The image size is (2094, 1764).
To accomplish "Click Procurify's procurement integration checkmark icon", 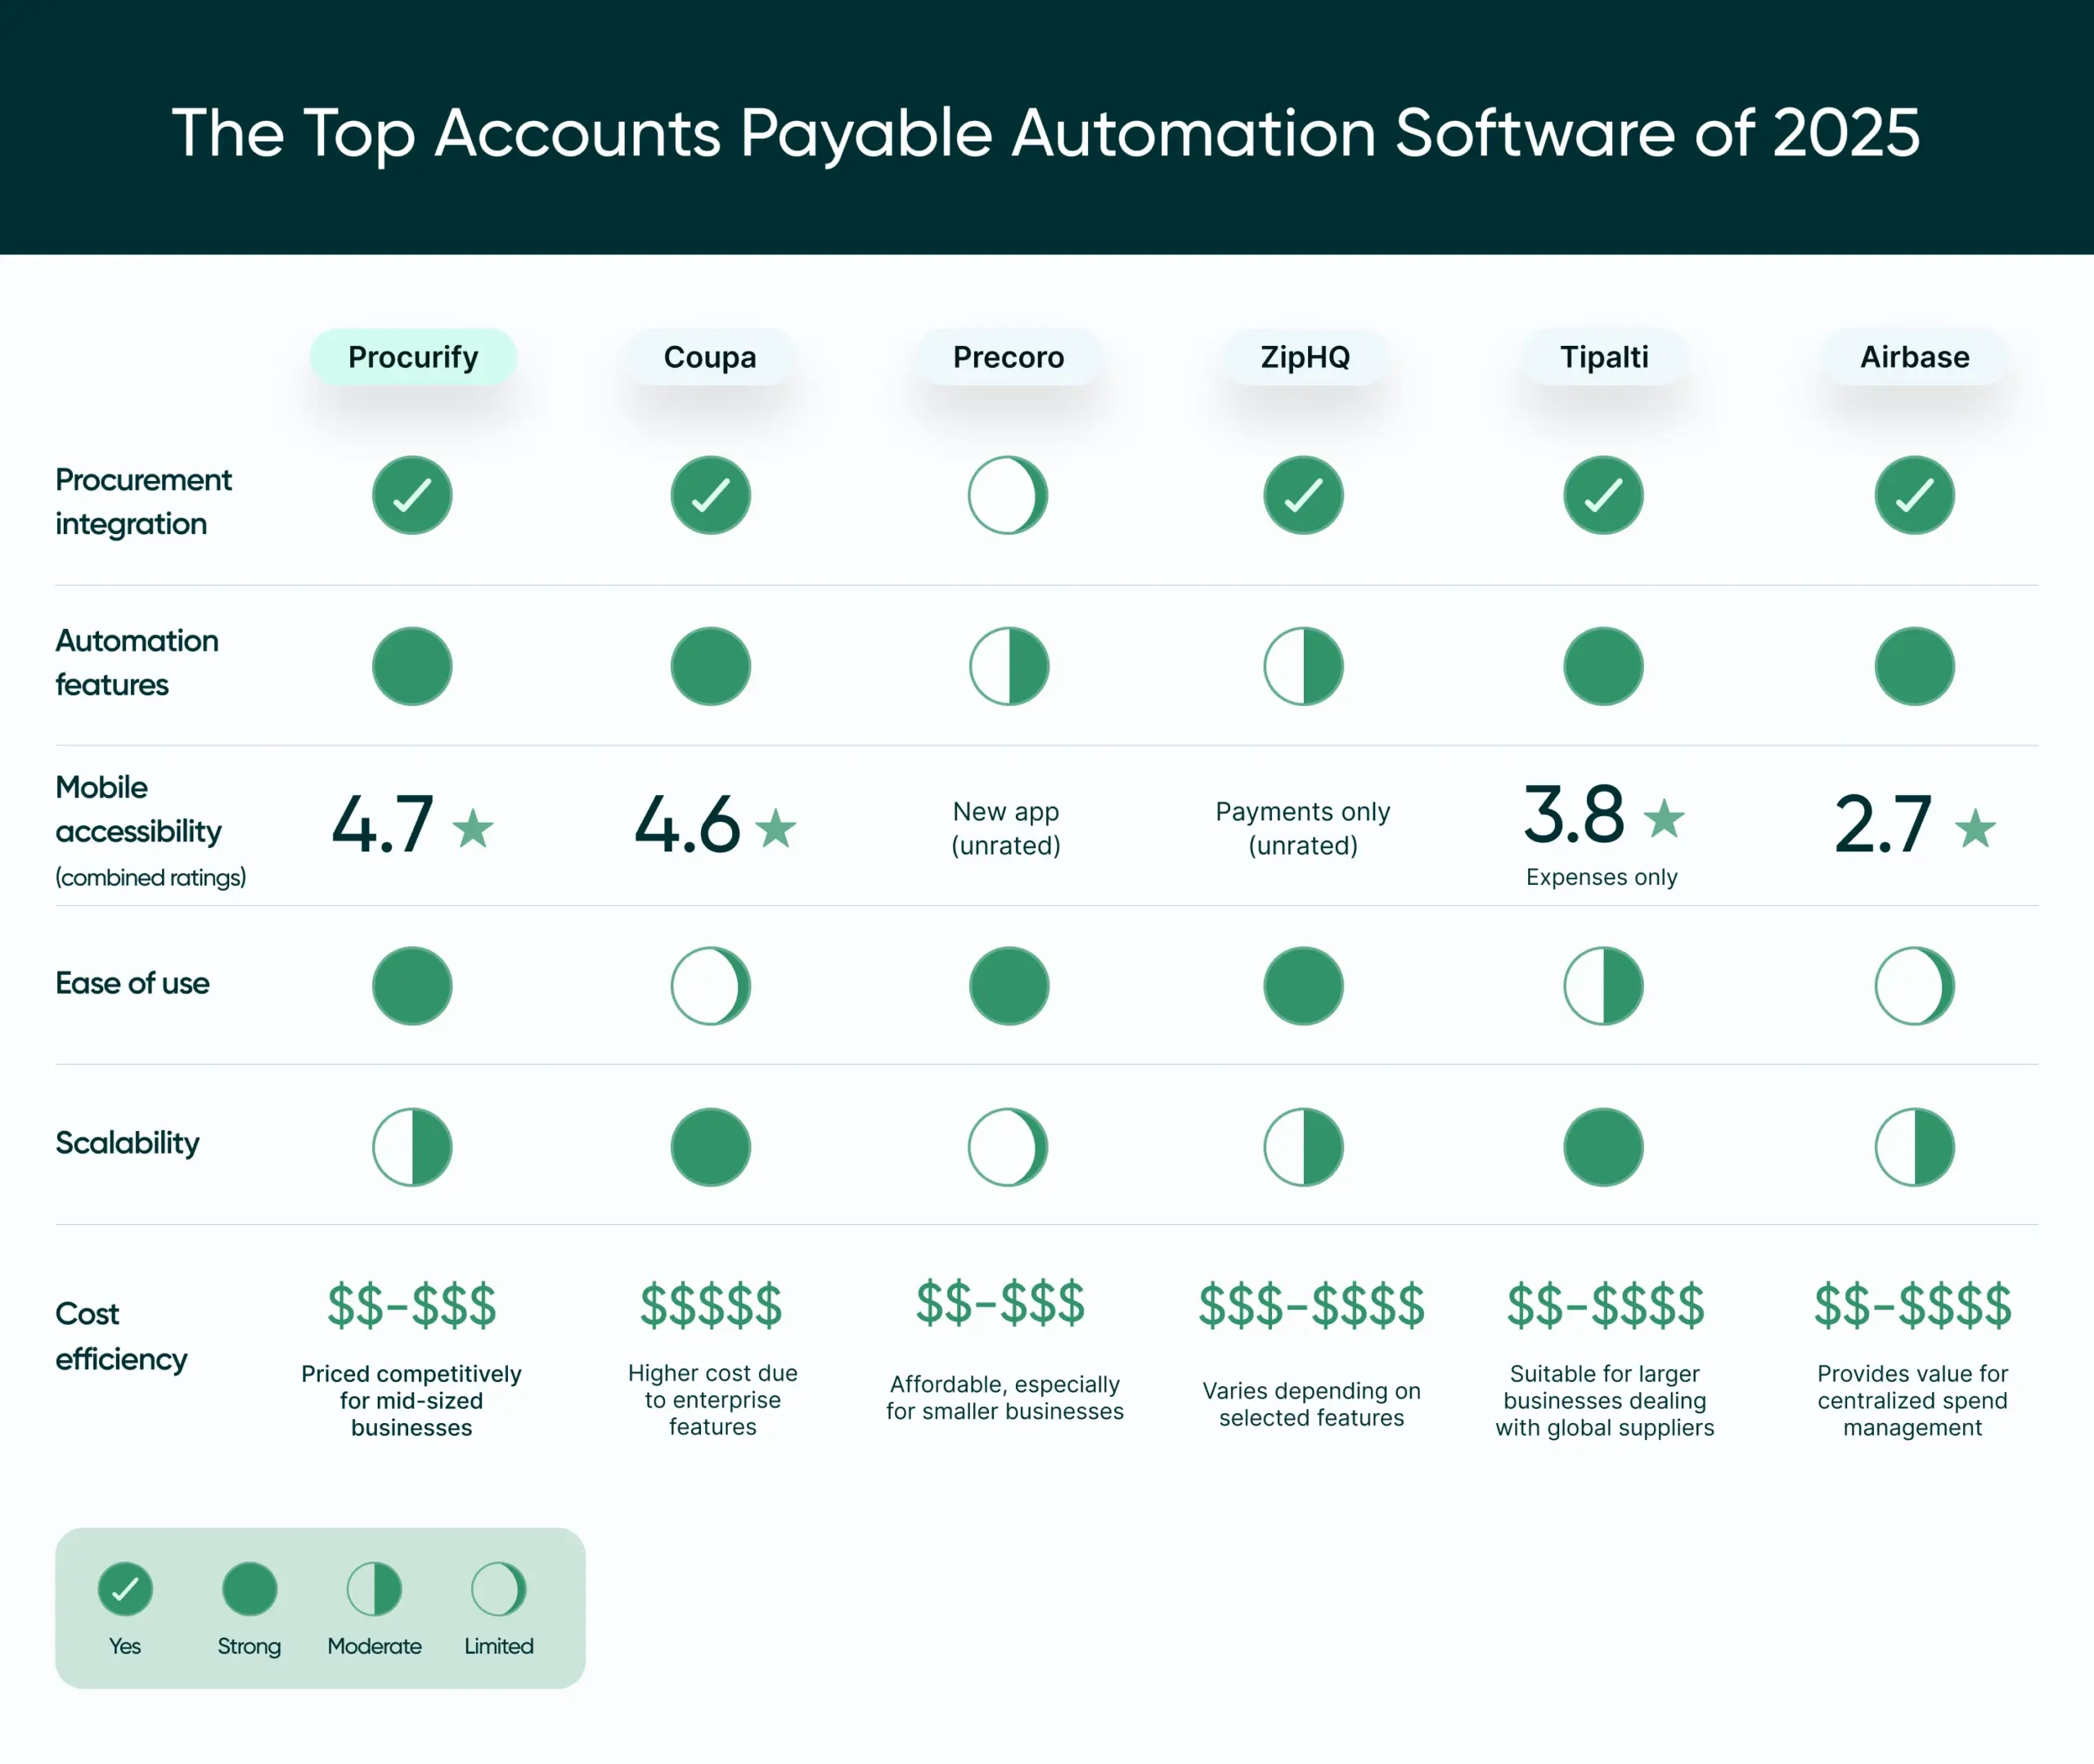I will (x=412, y=495).
